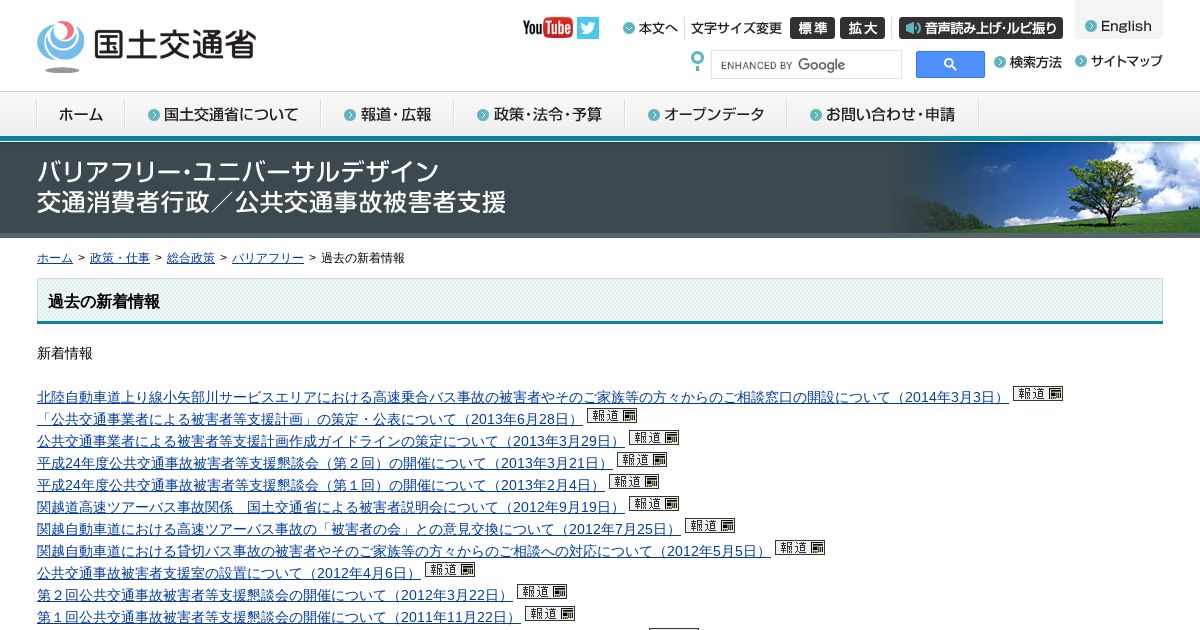Click the 報道 badge beside the 2012年9月19日 item
Image resolution: width=1200 pixels, height=630 pixels.
(654, 504)
